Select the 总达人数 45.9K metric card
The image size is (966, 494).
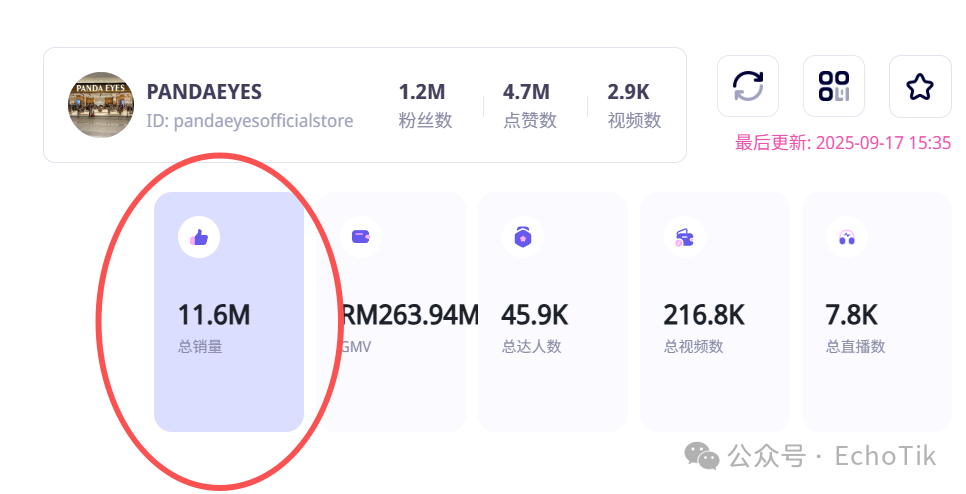[x=553, y=312]
